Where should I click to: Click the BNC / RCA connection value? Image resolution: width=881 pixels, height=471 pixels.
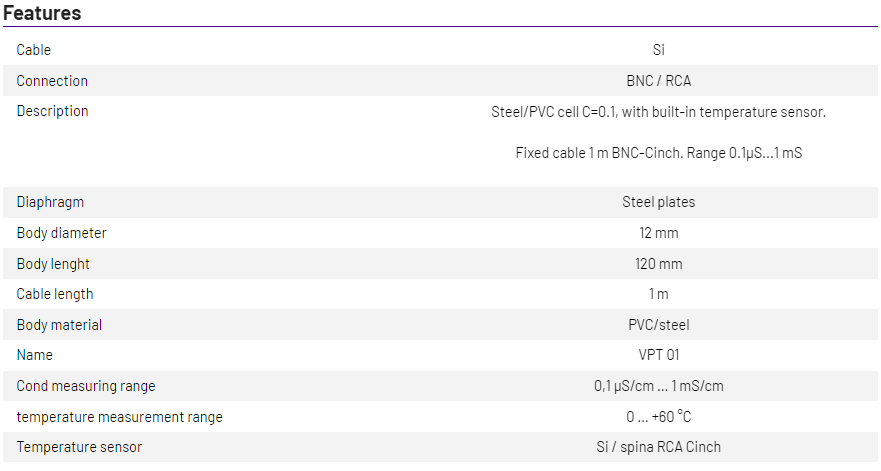[x=658, y=81]
